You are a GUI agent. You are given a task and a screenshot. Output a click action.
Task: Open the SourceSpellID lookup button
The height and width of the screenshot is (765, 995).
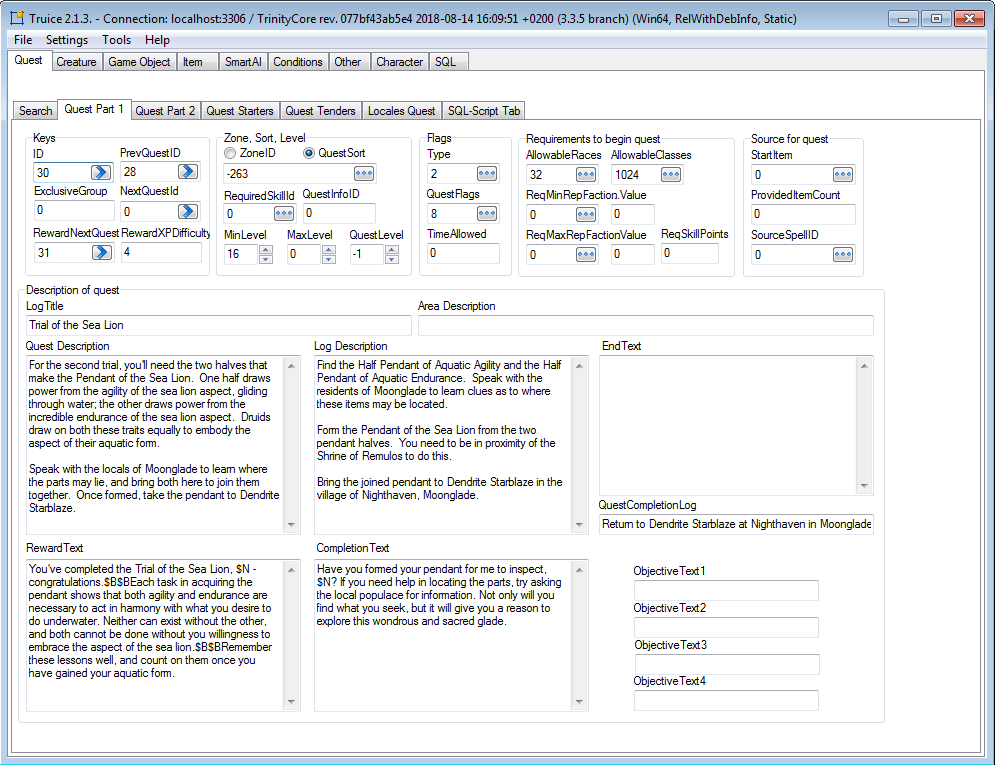[x=843, y=254]
